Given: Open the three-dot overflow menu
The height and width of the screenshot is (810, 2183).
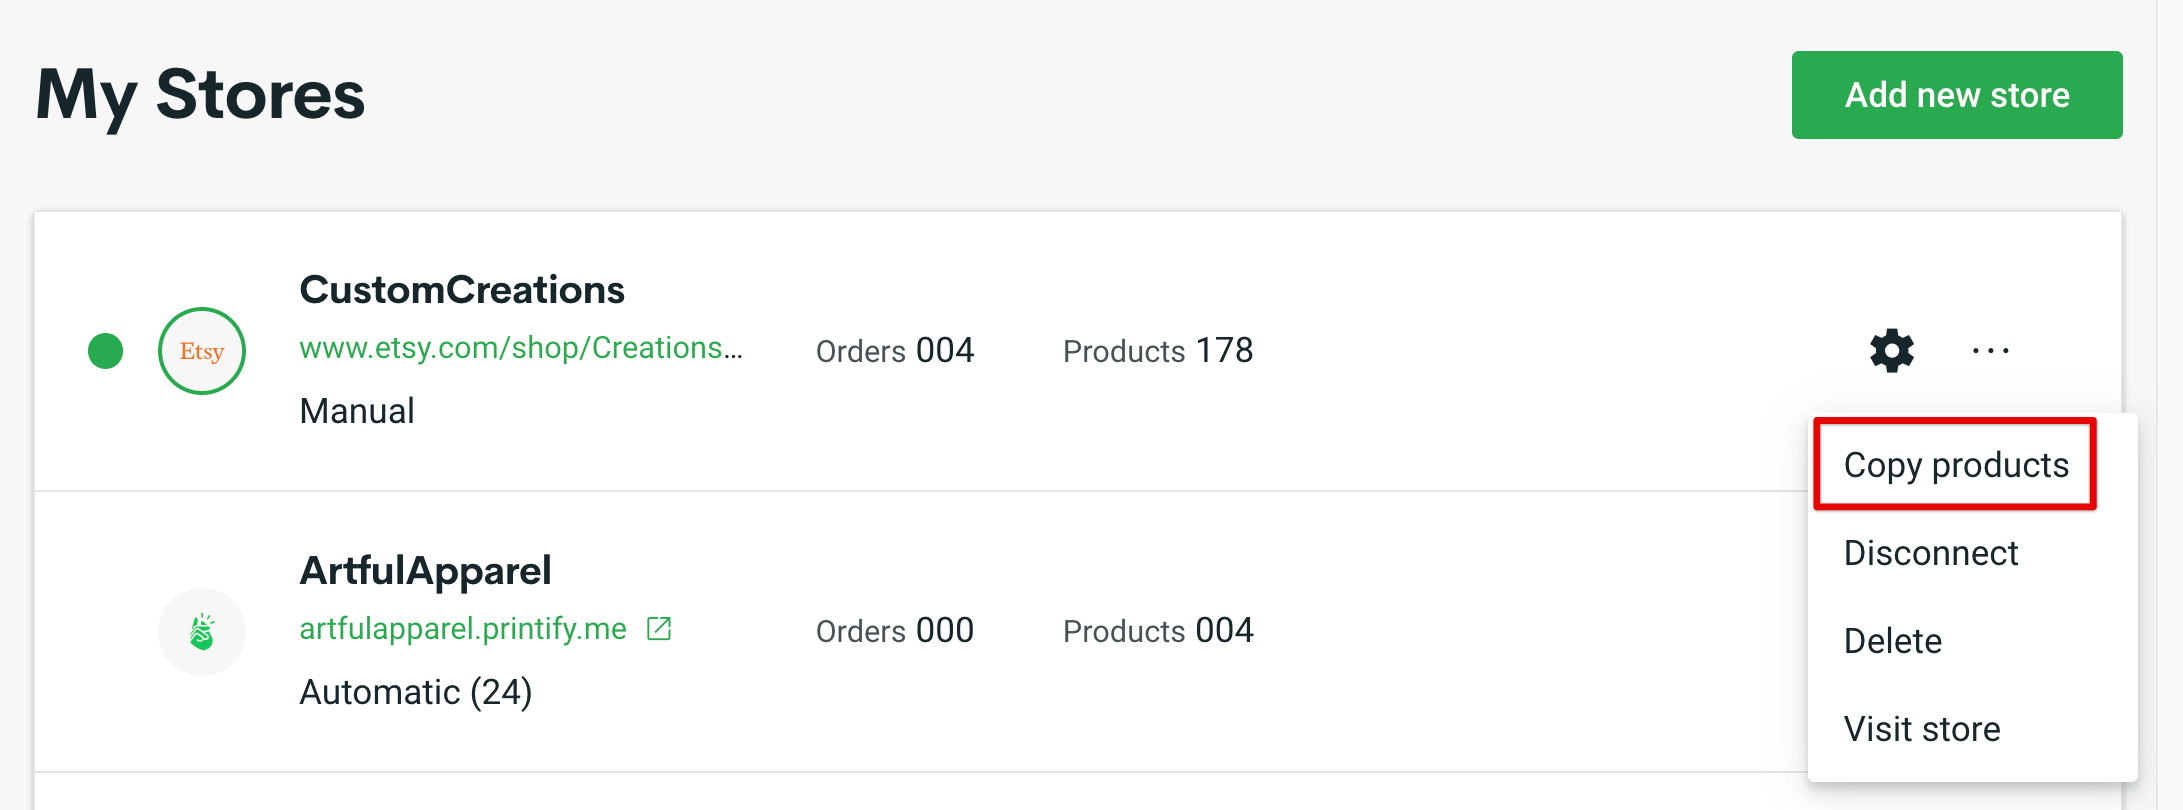Looking at the screenshot, I should coord(1990,351).
